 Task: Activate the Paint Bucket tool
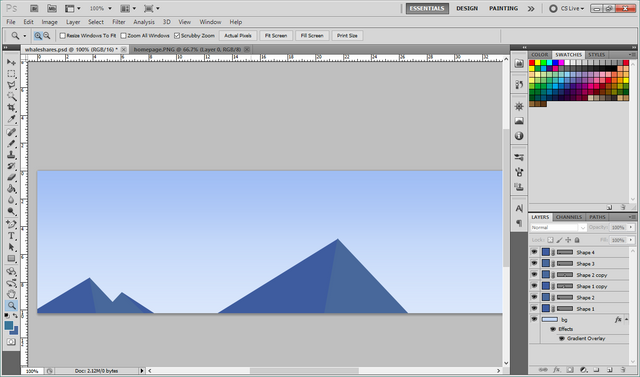click(11, 189)
